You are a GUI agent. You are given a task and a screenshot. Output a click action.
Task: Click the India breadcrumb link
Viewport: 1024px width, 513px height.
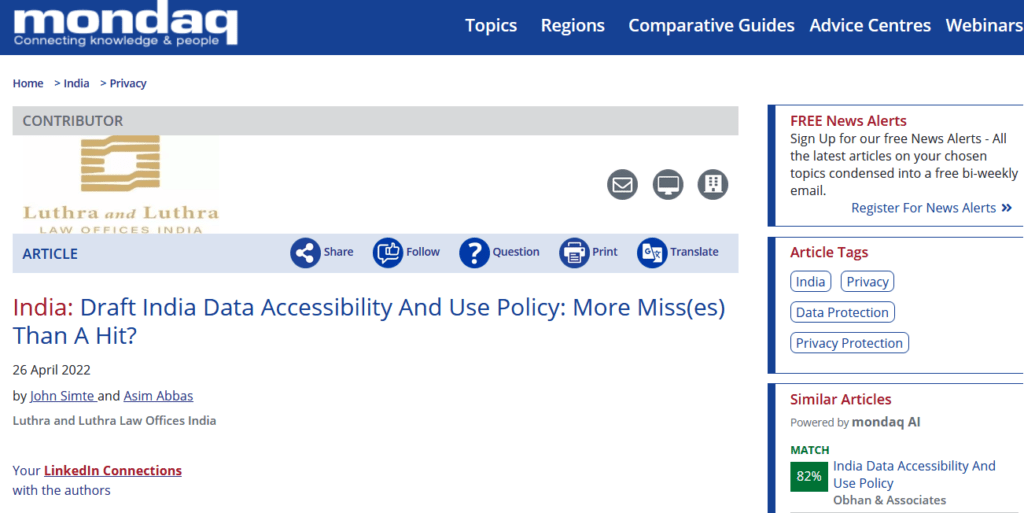[76, 84]
